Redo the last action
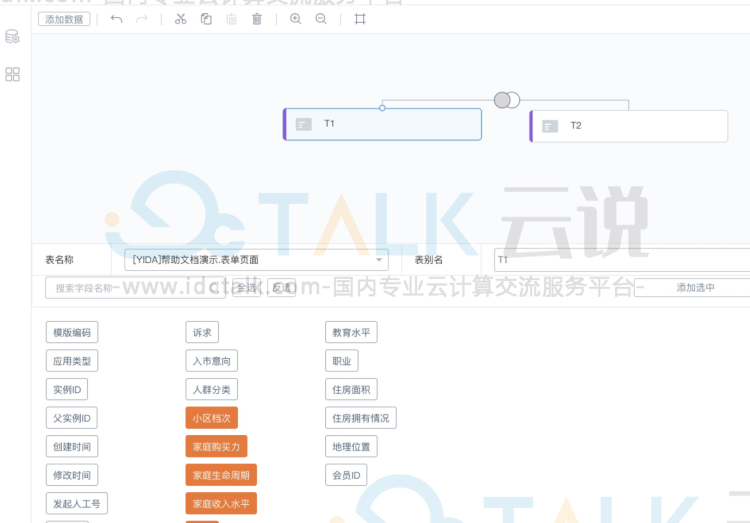Image resolution: width=750 pixels, height=523 pixels. pyautogui.click(x=142, y=19)
